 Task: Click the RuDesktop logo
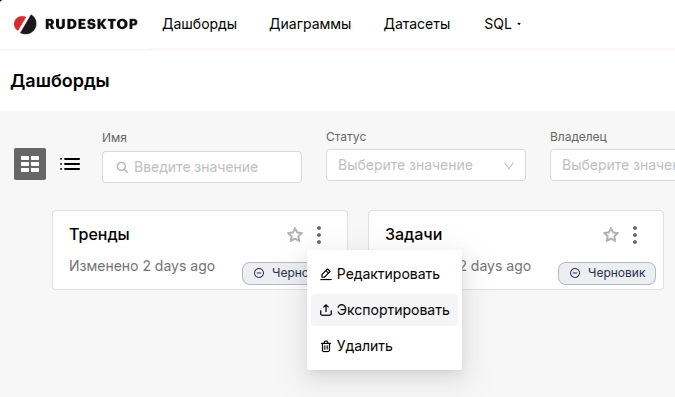76,24
